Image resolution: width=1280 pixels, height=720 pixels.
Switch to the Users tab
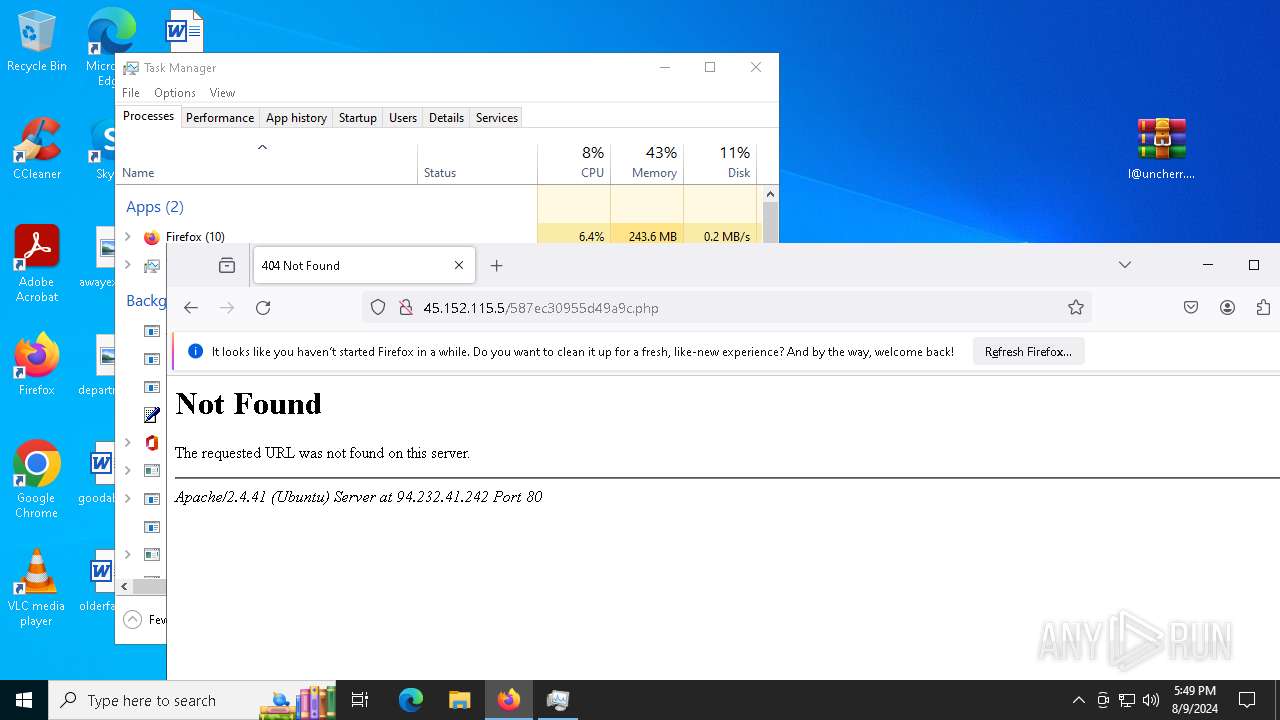coord(403,118)
